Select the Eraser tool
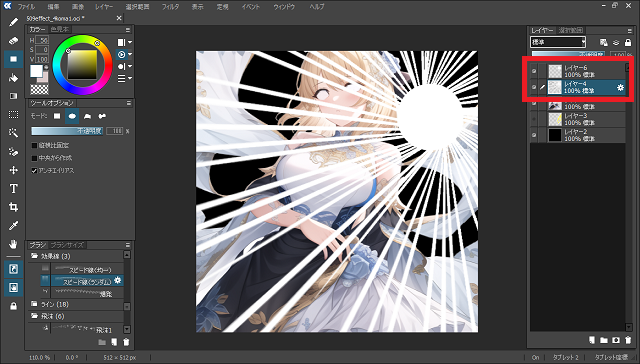Image resolution: width=640 pixels, height=364 pixels. [13, 40]
